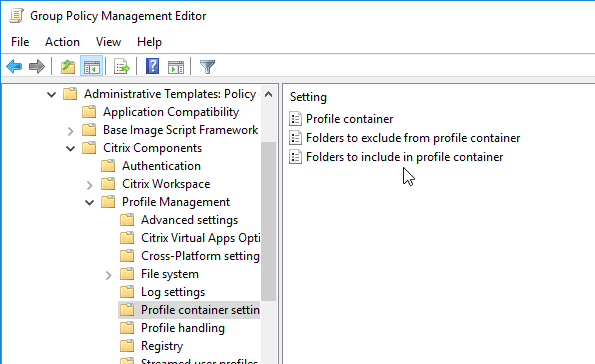Click the Back arrow toolbar icon
Screen dimensions: 595x364
(x=14, y=67)
